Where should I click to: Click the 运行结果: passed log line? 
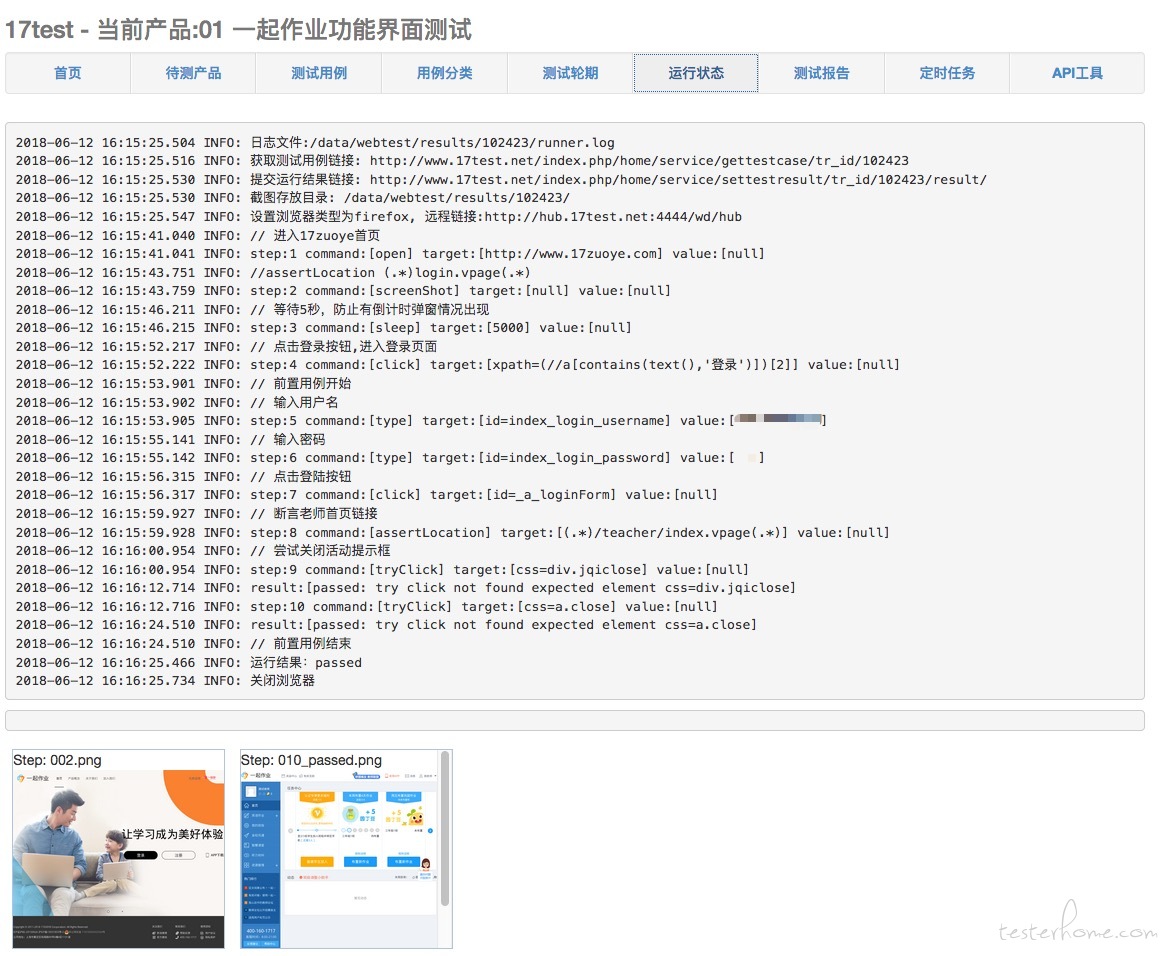(189, 662)
